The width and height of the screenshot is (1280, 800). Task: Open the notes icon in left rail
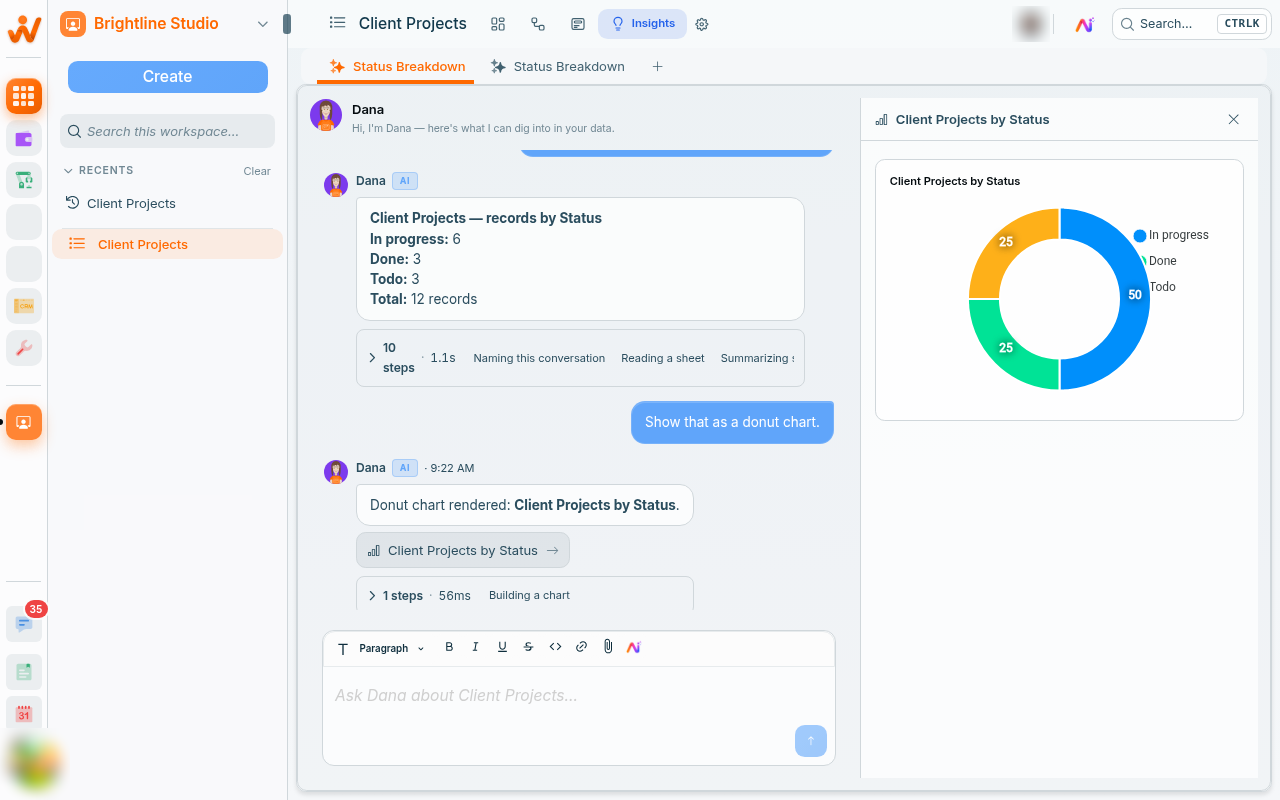24,672
